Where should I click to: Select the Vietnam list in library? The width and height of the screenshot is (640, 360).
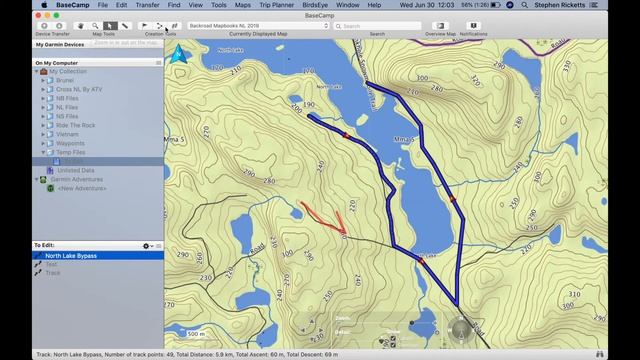coord(67,134)
